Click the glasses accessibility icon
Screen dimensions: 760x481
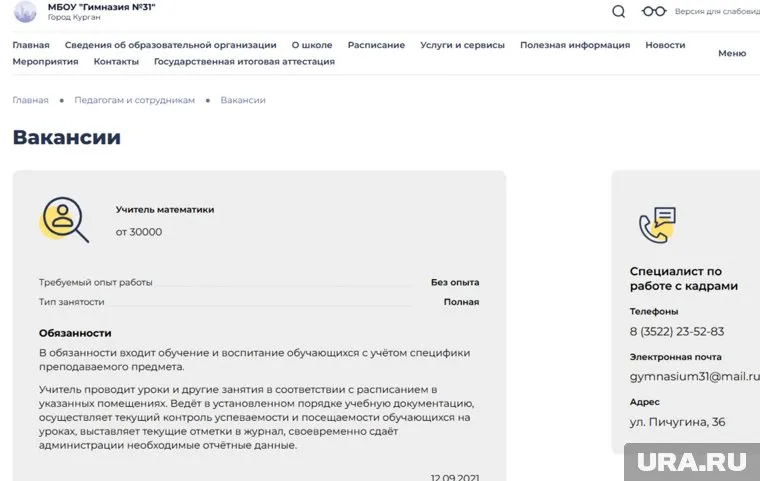[654, 12]
